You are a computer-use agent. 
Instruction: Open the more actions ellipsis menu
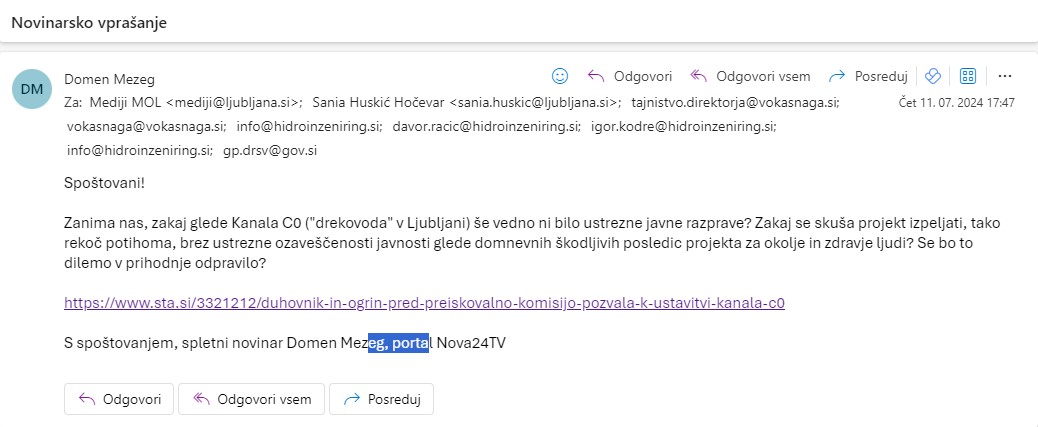(1004, 76)
